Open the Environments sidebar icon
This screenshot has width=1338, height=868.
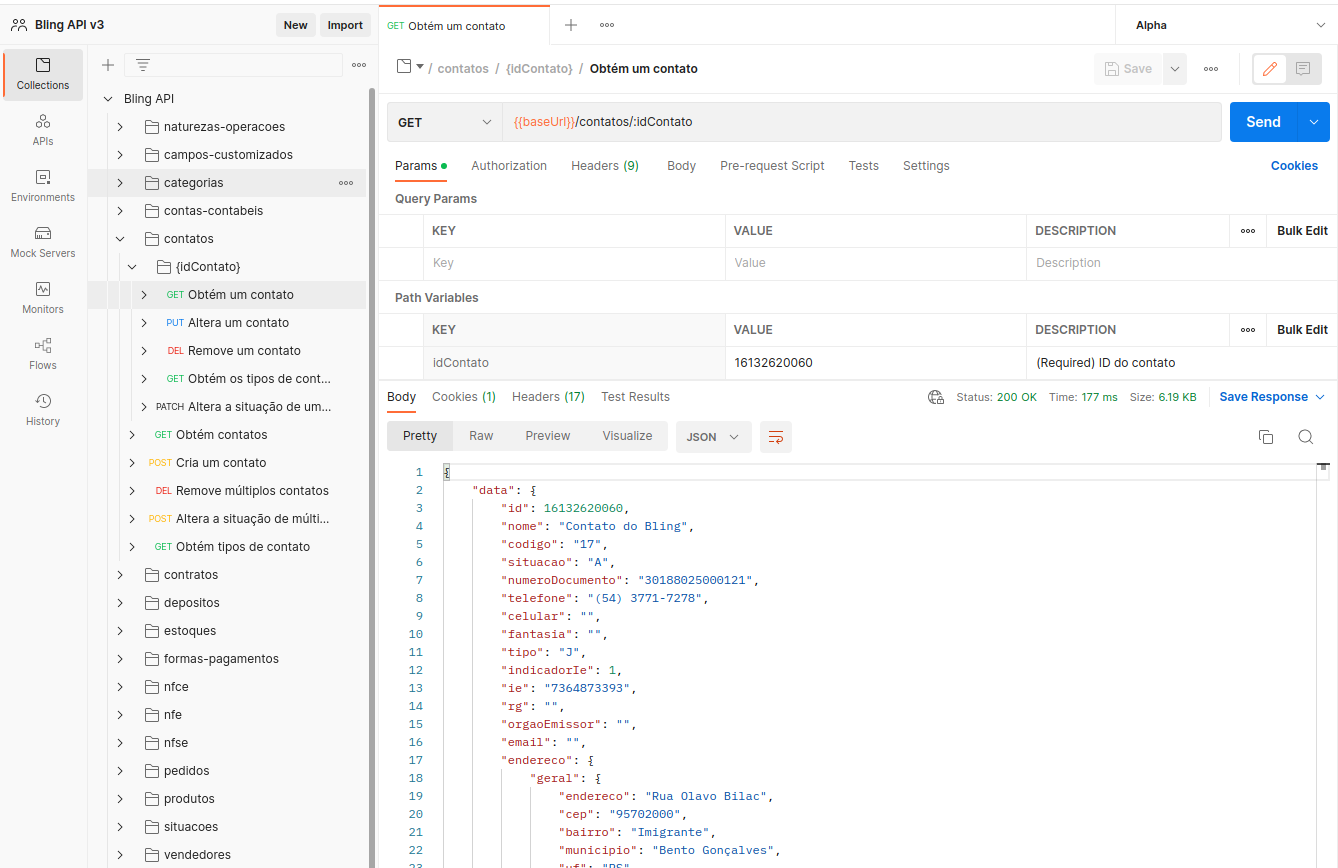(x=43, y=185)
